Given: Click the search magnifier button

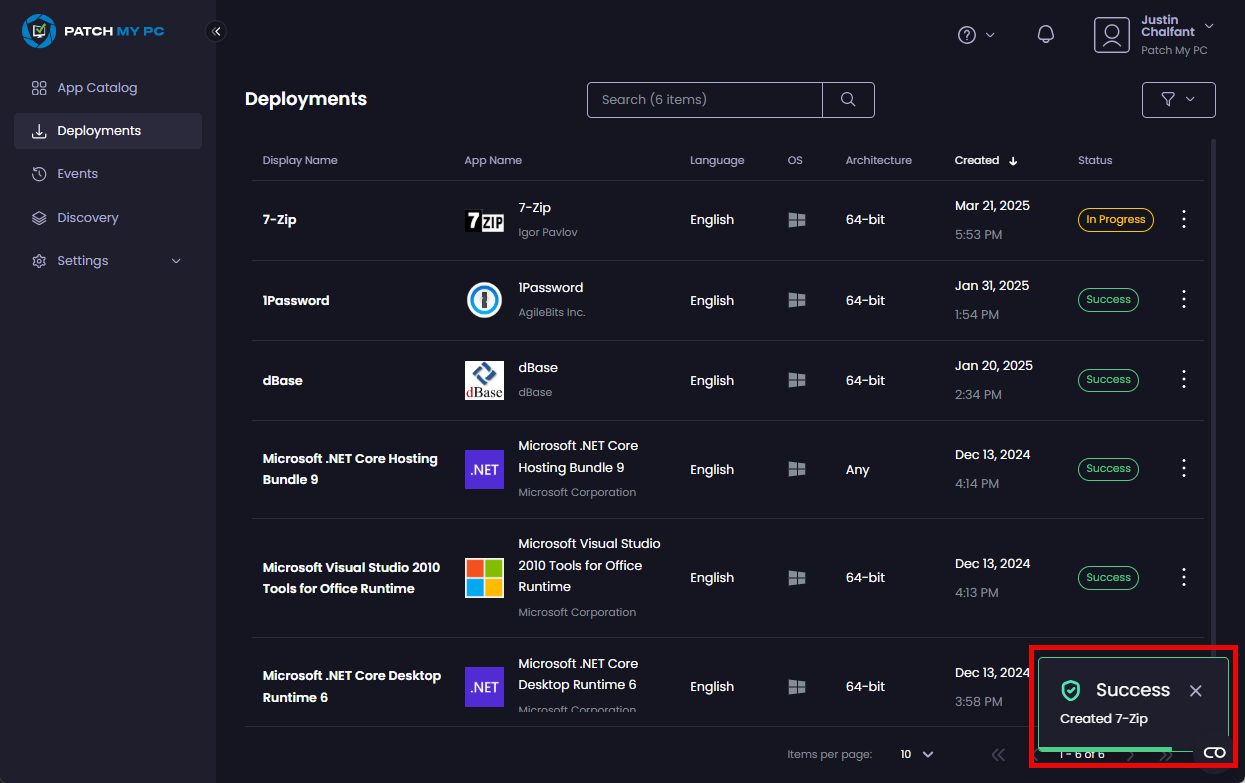Looking at the screenshot, I should (x=848, y=100).
